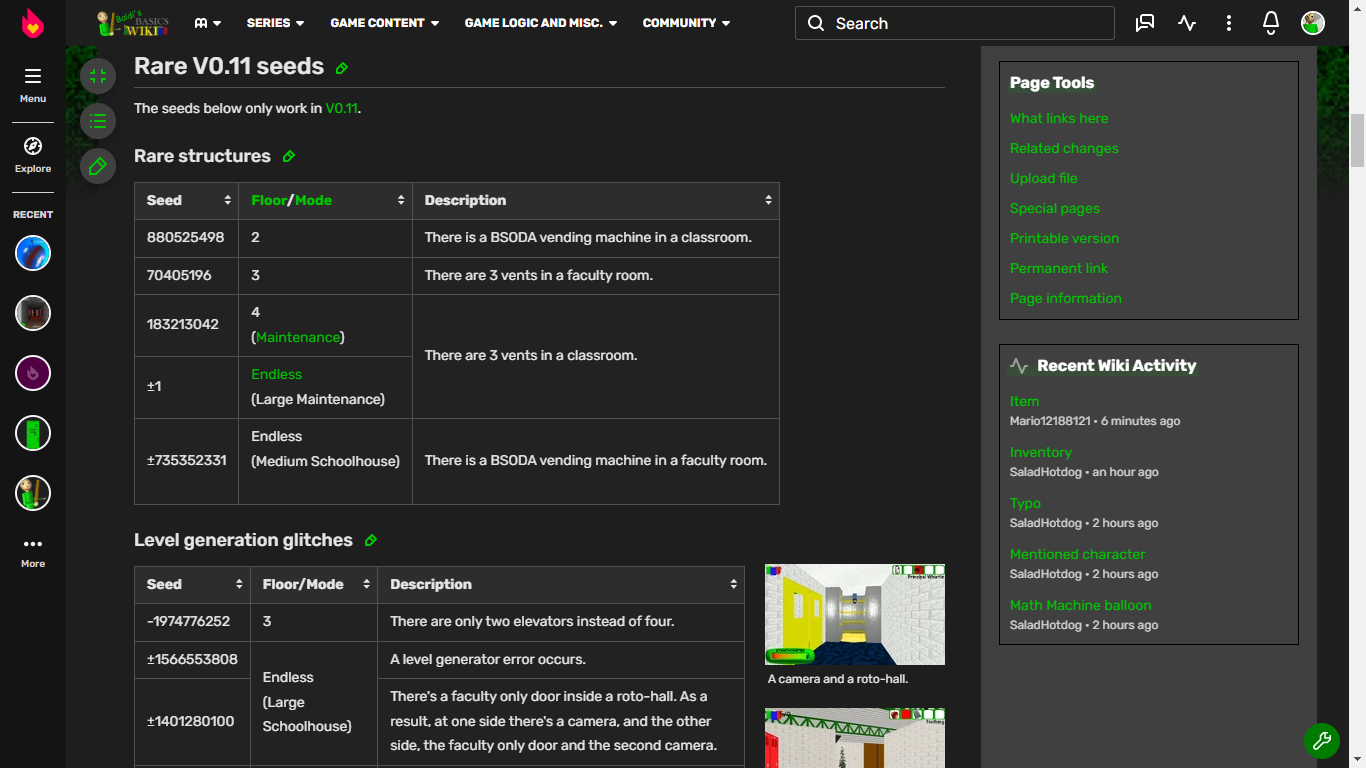
Task: Open the table of contents list icon
Action: 98,121
